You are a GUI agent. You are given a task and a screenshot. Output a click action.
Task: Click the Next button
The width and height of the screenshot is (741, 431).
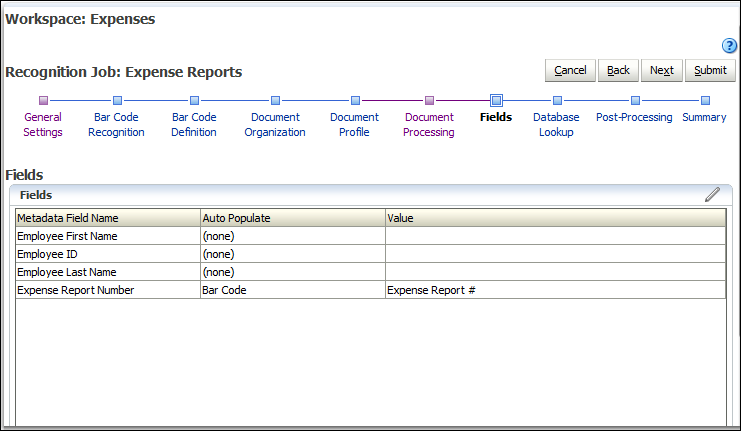tap(662, 70)
